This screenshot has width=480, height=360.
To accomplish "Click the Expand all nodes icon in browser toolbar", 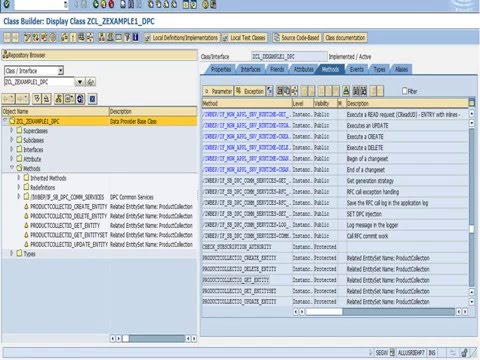I will click(x=37, y=99).
